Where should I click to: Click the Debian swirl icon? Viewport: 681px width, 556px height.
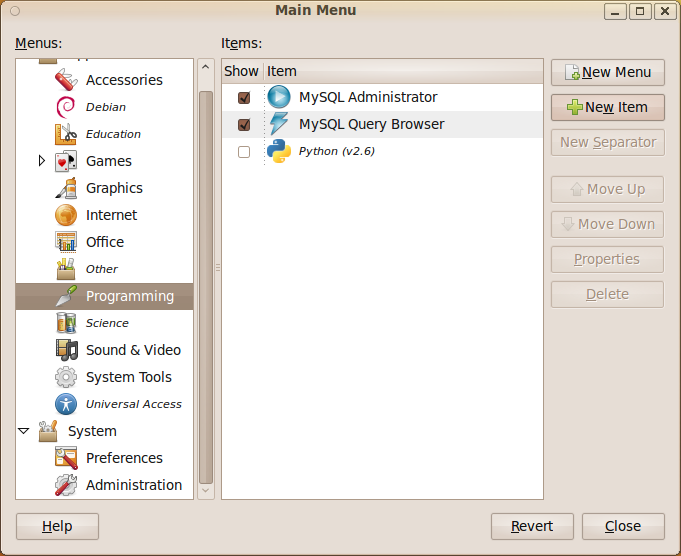(x=66, y=107)
